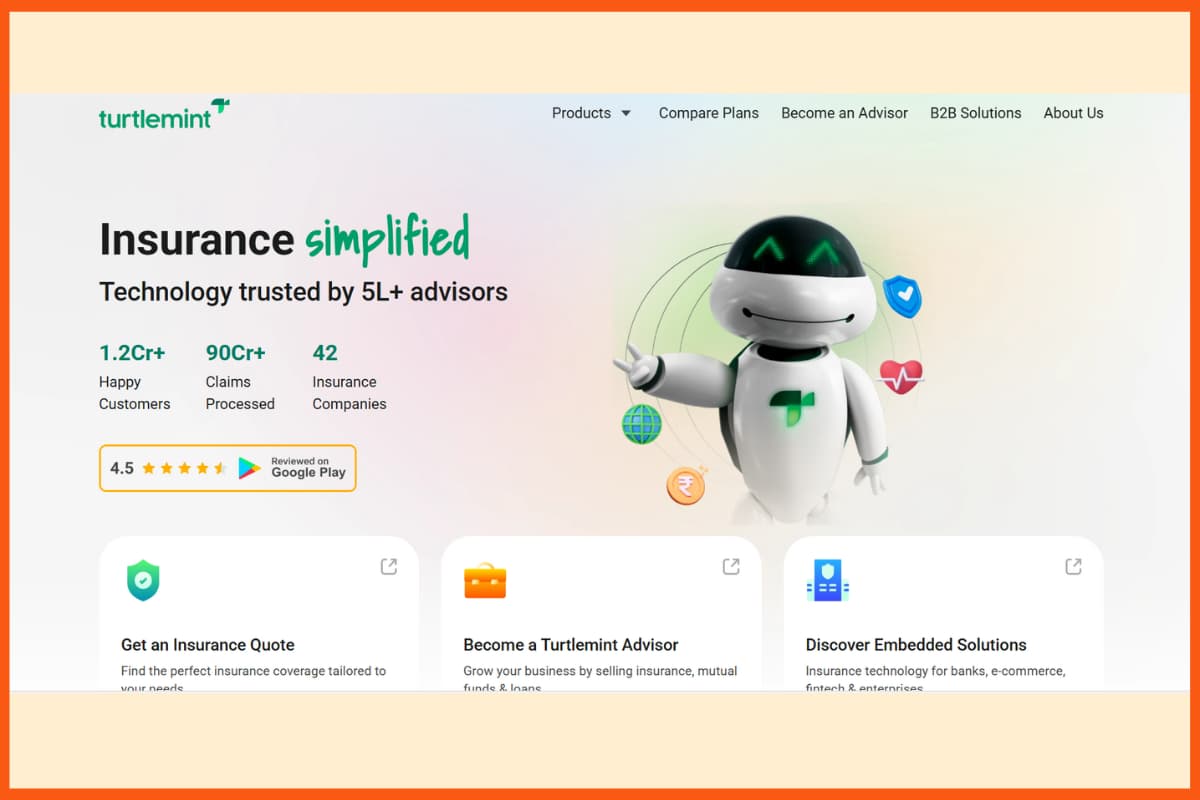Open external link icon on Insurance Quote card
The height and width of the screenshot is (800, 1200).
[x=388, y=567]
